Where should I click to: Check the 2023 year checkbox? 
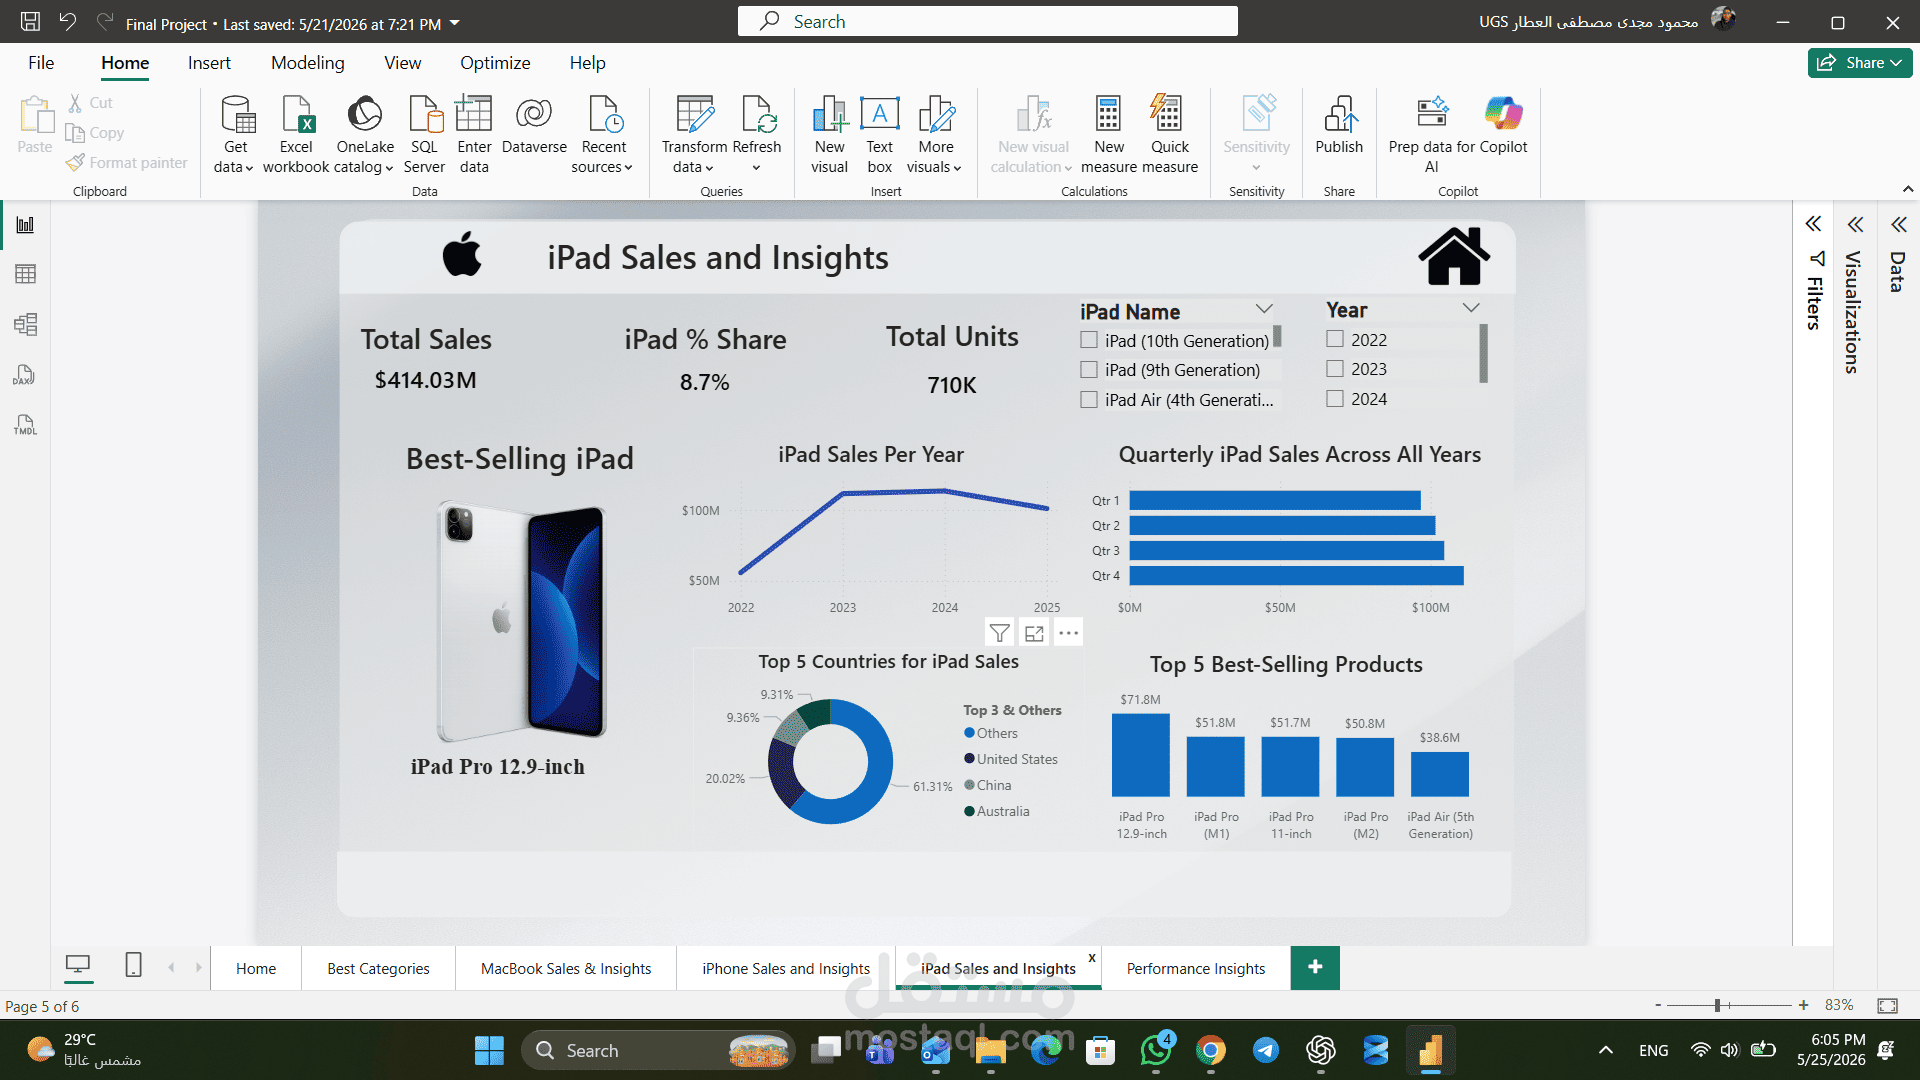[x=1335, y=368]
